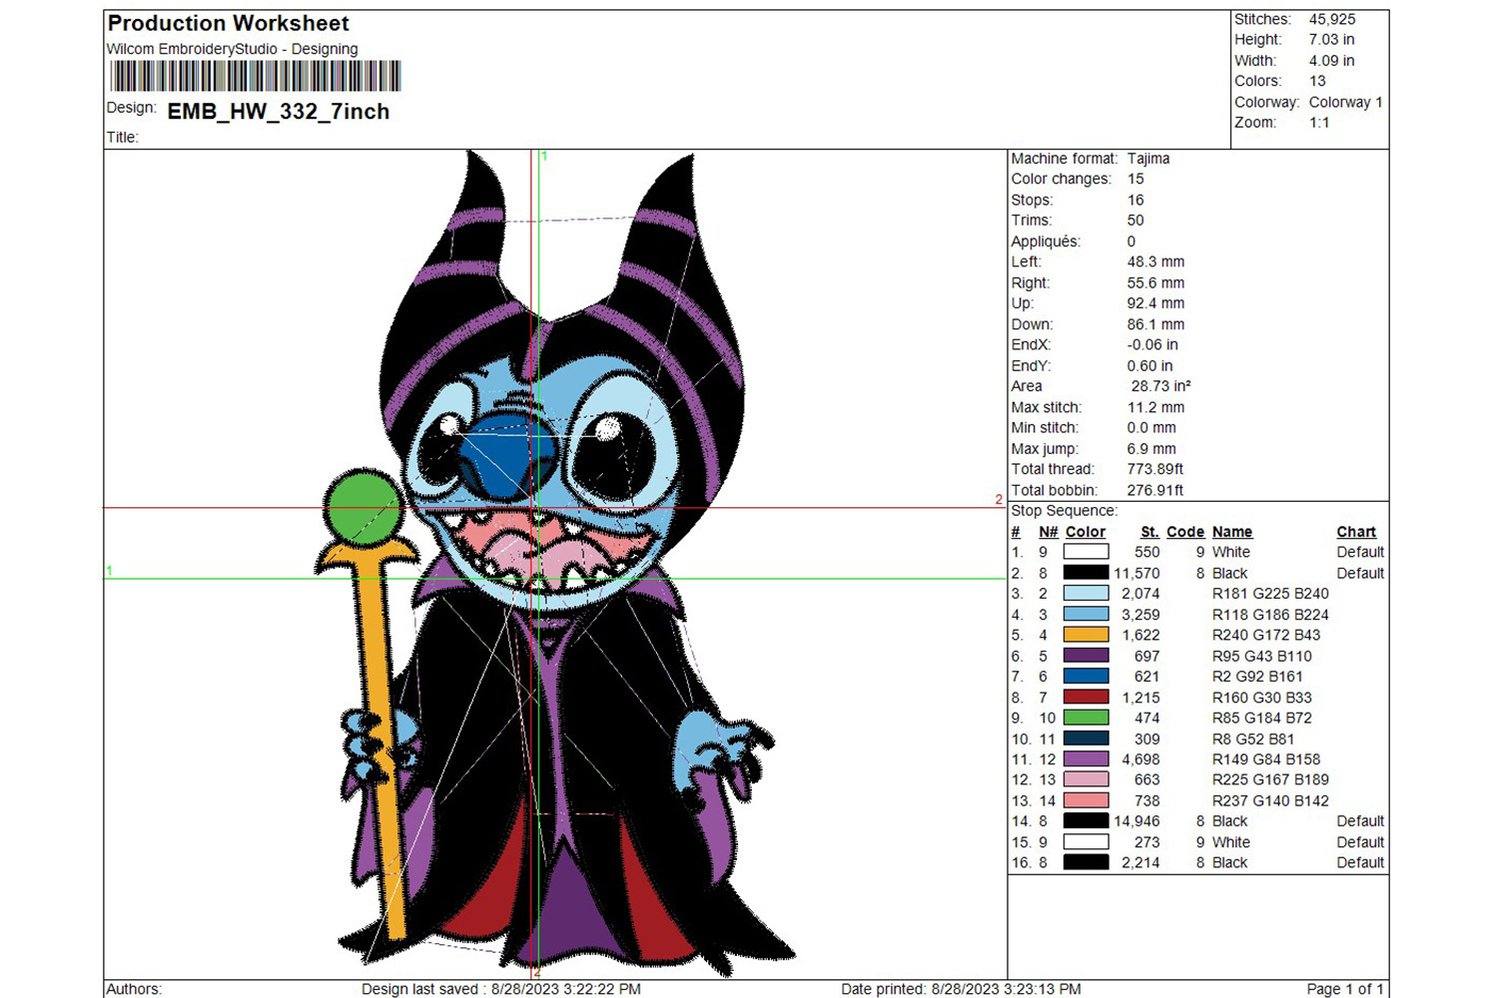
Task: Select the 'Colorway 1' value
Action: [x=1346, y=102]
